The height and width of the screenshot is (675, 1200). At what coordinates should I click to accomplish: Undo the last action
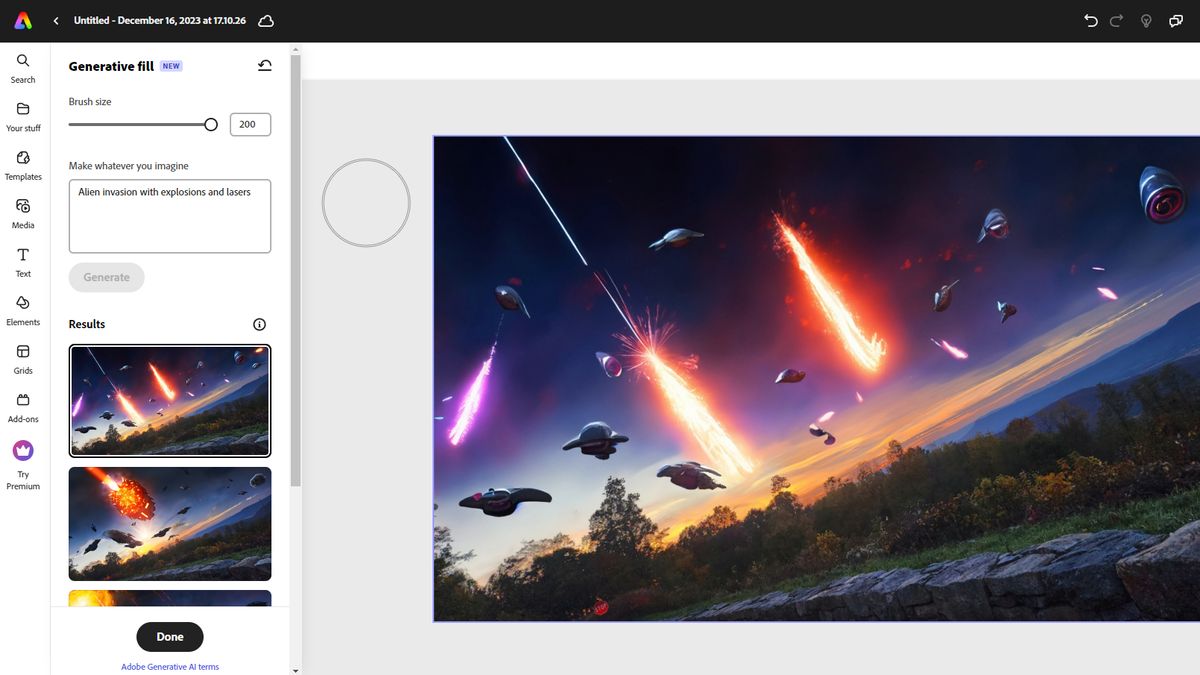[x=1089, y=20]
